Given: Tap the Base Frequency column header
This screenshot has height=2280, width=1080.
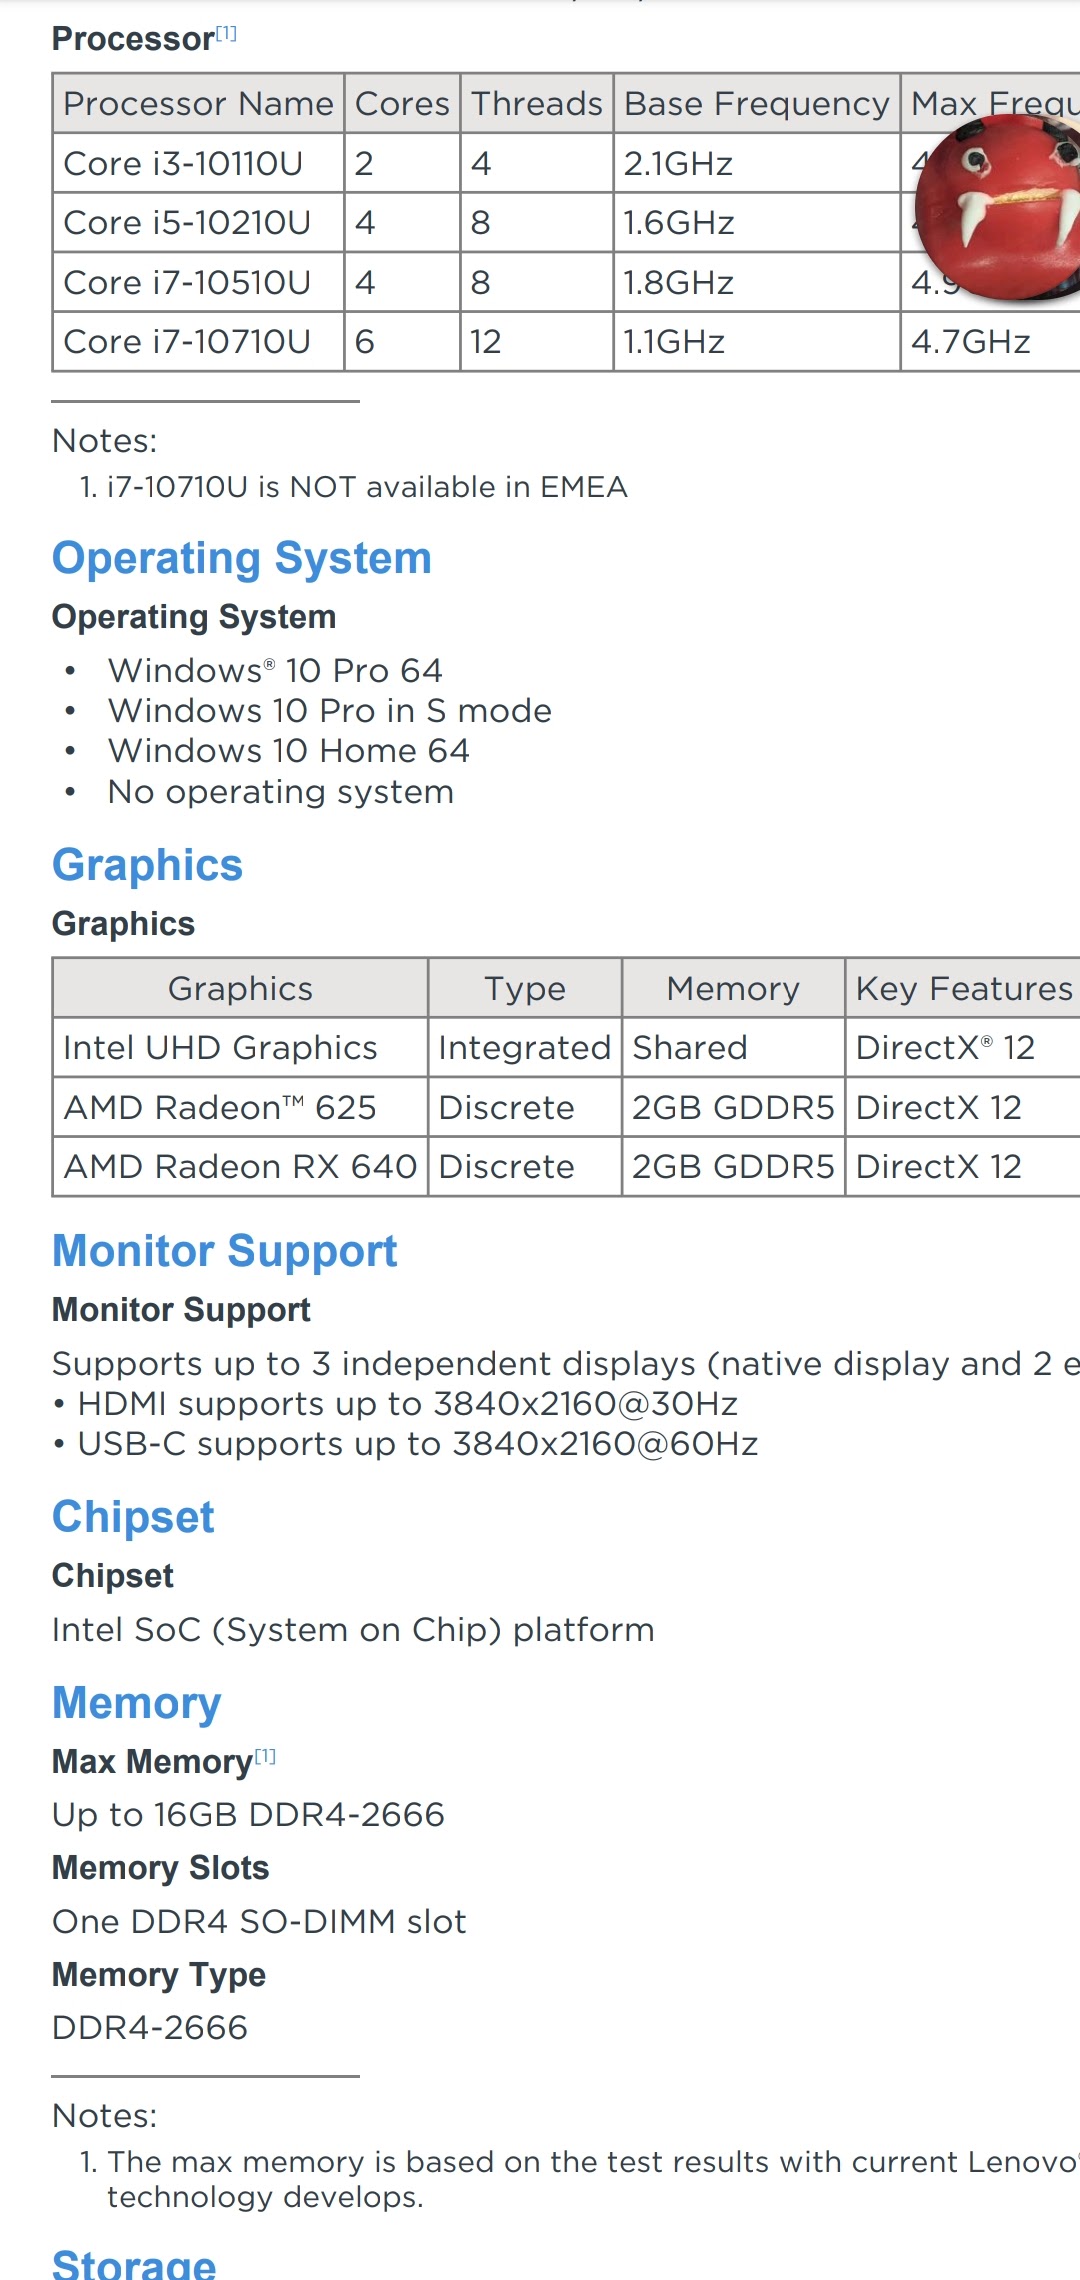Looking at the screenshot, I should point(756,104).
